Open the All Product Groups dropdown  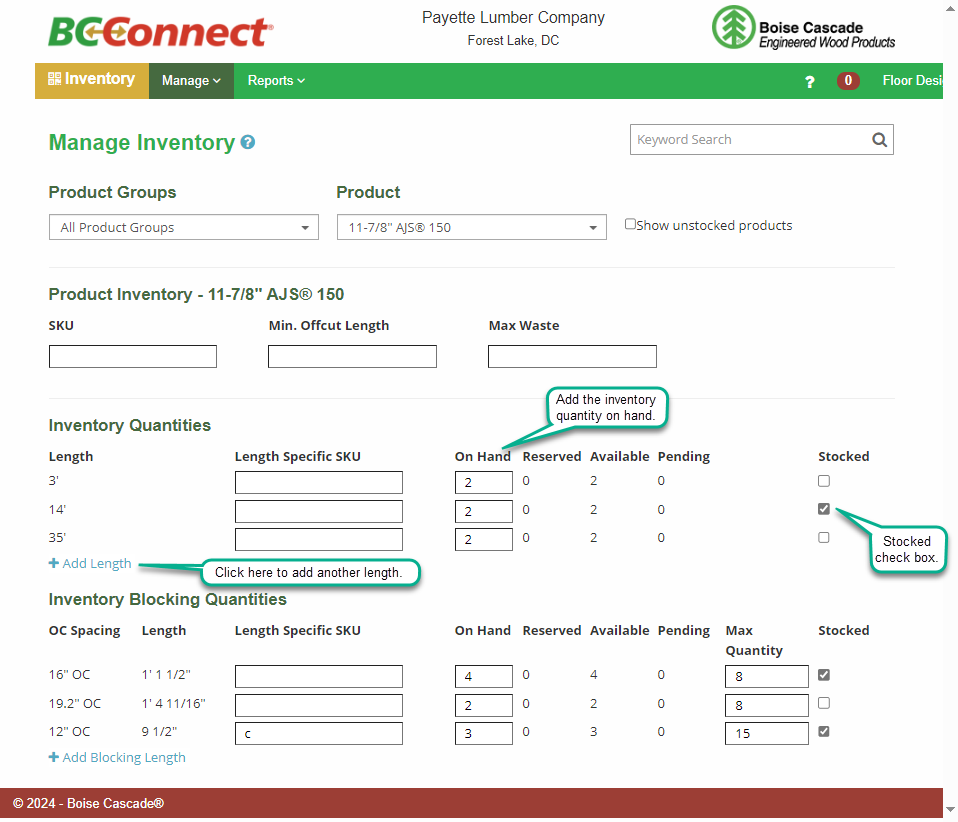(183, 227)
